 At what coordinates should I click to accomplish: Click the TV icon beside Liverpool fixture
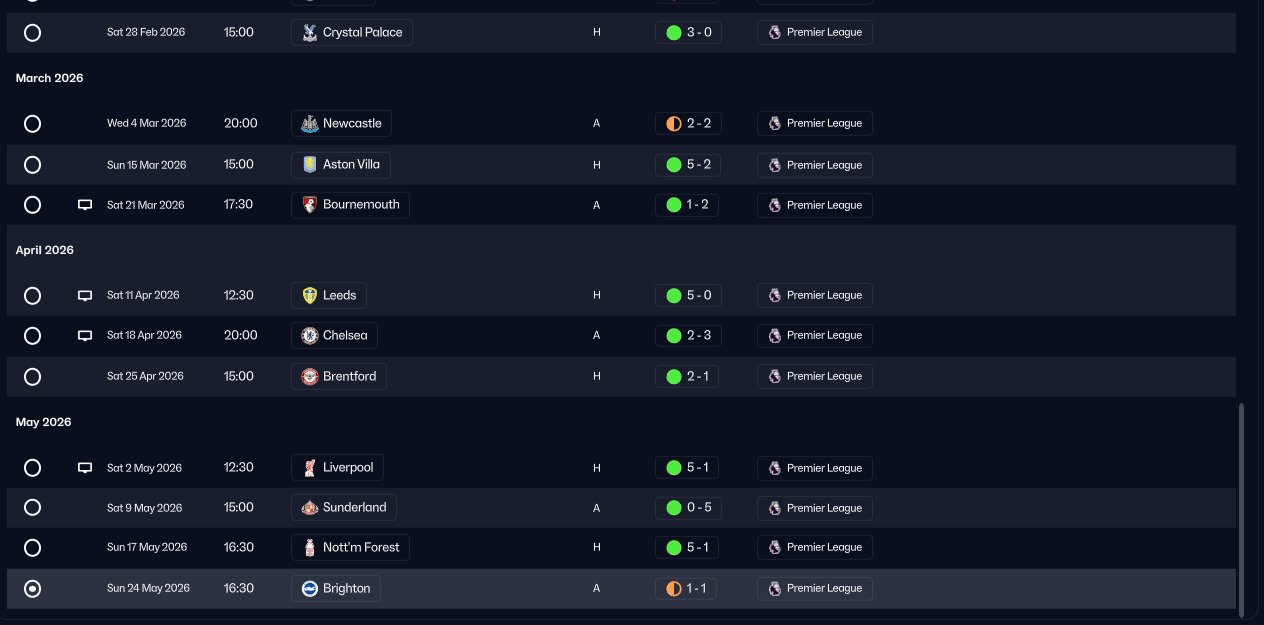(x=85, y=467)
